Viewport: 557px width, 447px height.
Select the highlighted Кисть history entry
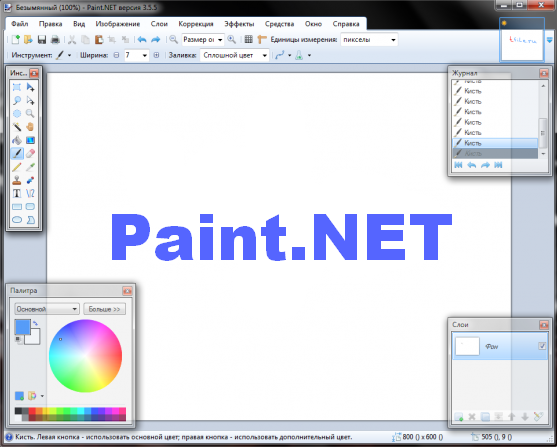(495, 143)
